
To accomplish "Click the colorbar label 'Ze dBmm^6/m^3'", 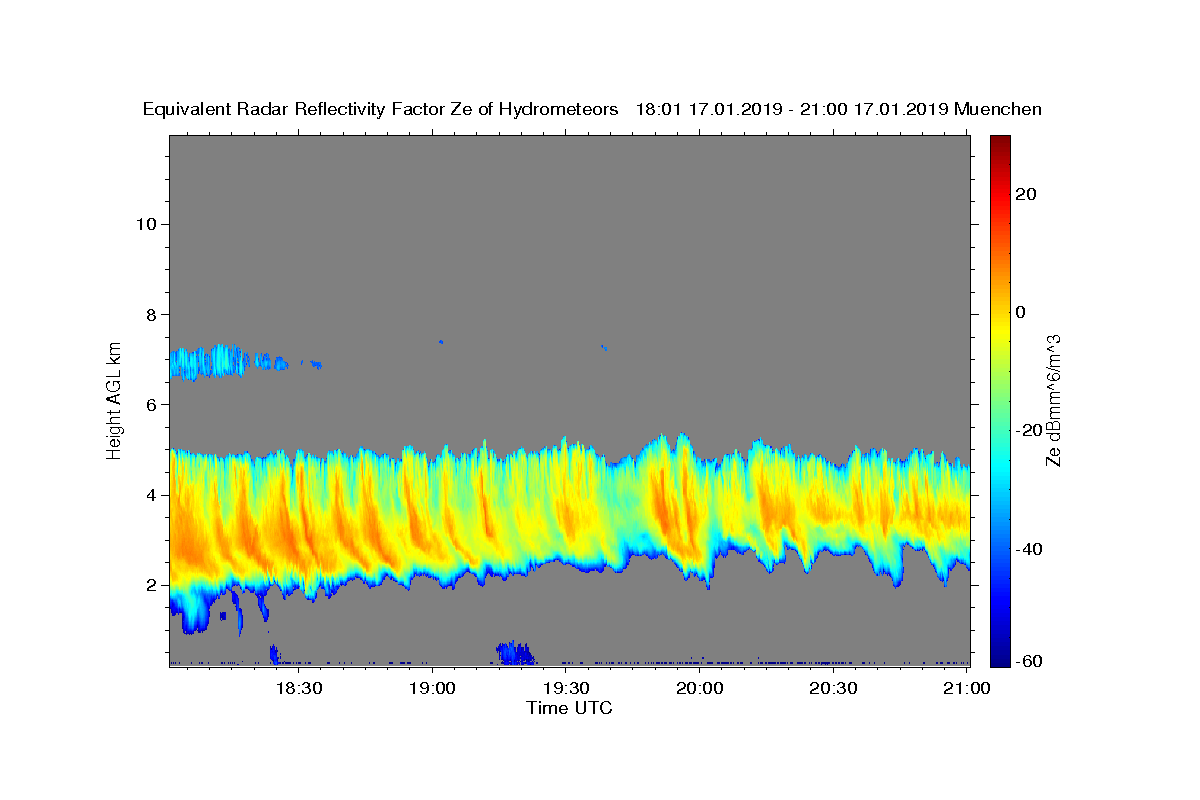I will (x=1053, y=400).
